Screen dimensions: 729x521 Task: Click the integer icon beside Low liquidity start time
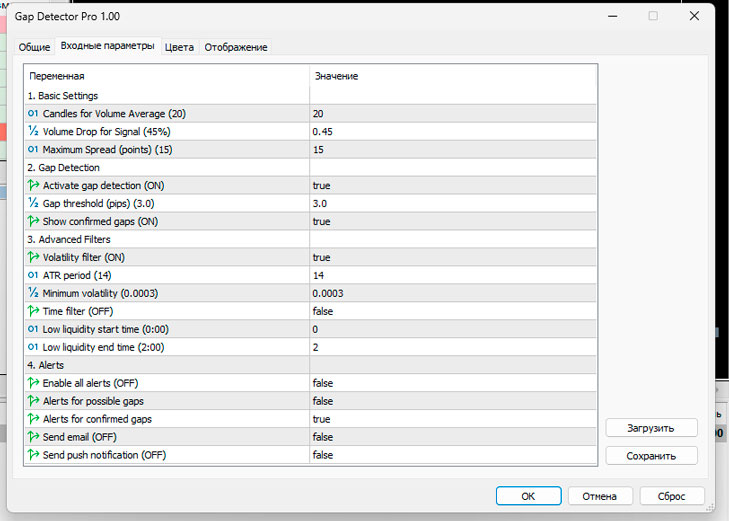click(x=33, y=329)
